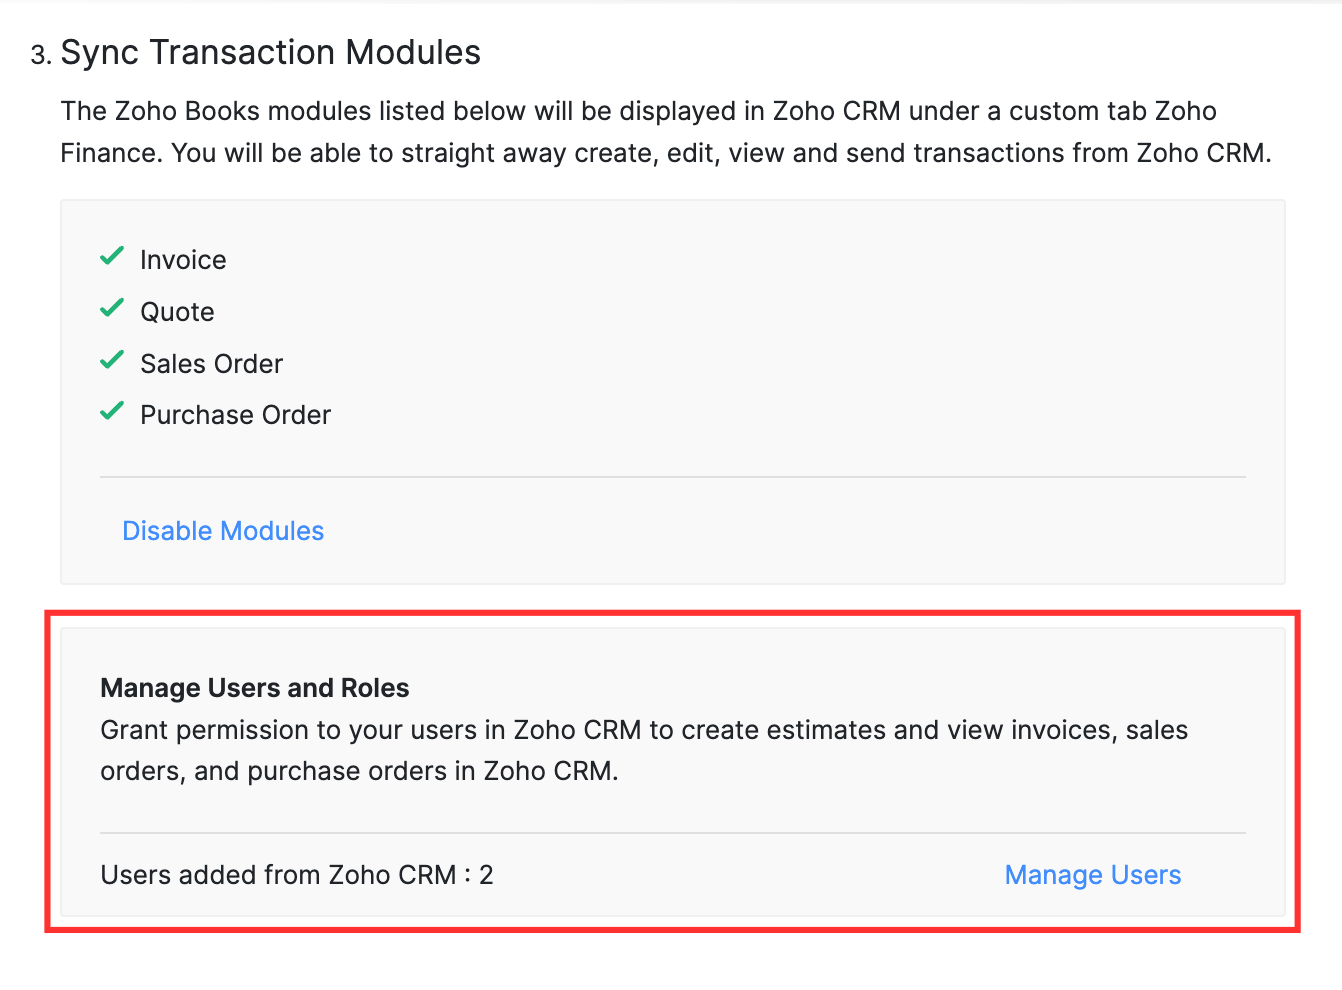This screenshot has width=1342, height=990.
Task: Click the green checkmark beside Sales Order
Action: coord(112,361)
